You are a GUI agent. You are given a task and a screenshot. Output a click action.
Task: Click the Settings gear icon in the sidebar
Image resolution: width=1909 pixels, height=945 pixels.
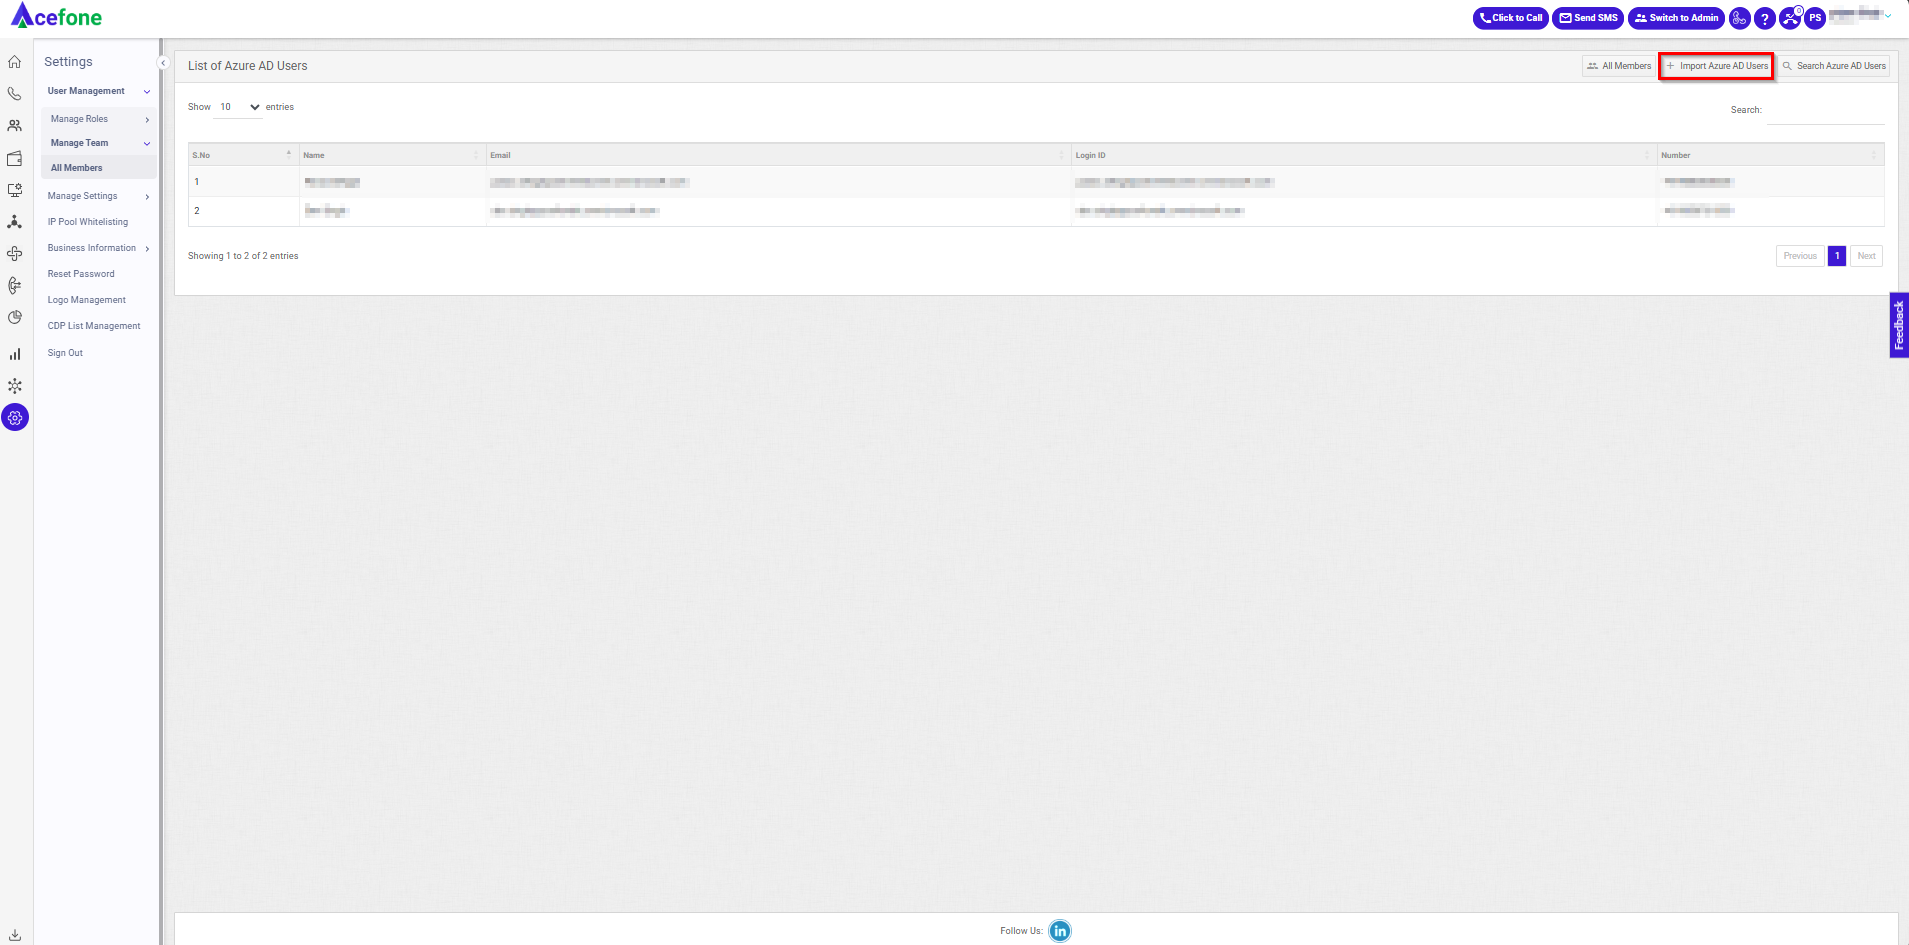[x=15, y=418]
